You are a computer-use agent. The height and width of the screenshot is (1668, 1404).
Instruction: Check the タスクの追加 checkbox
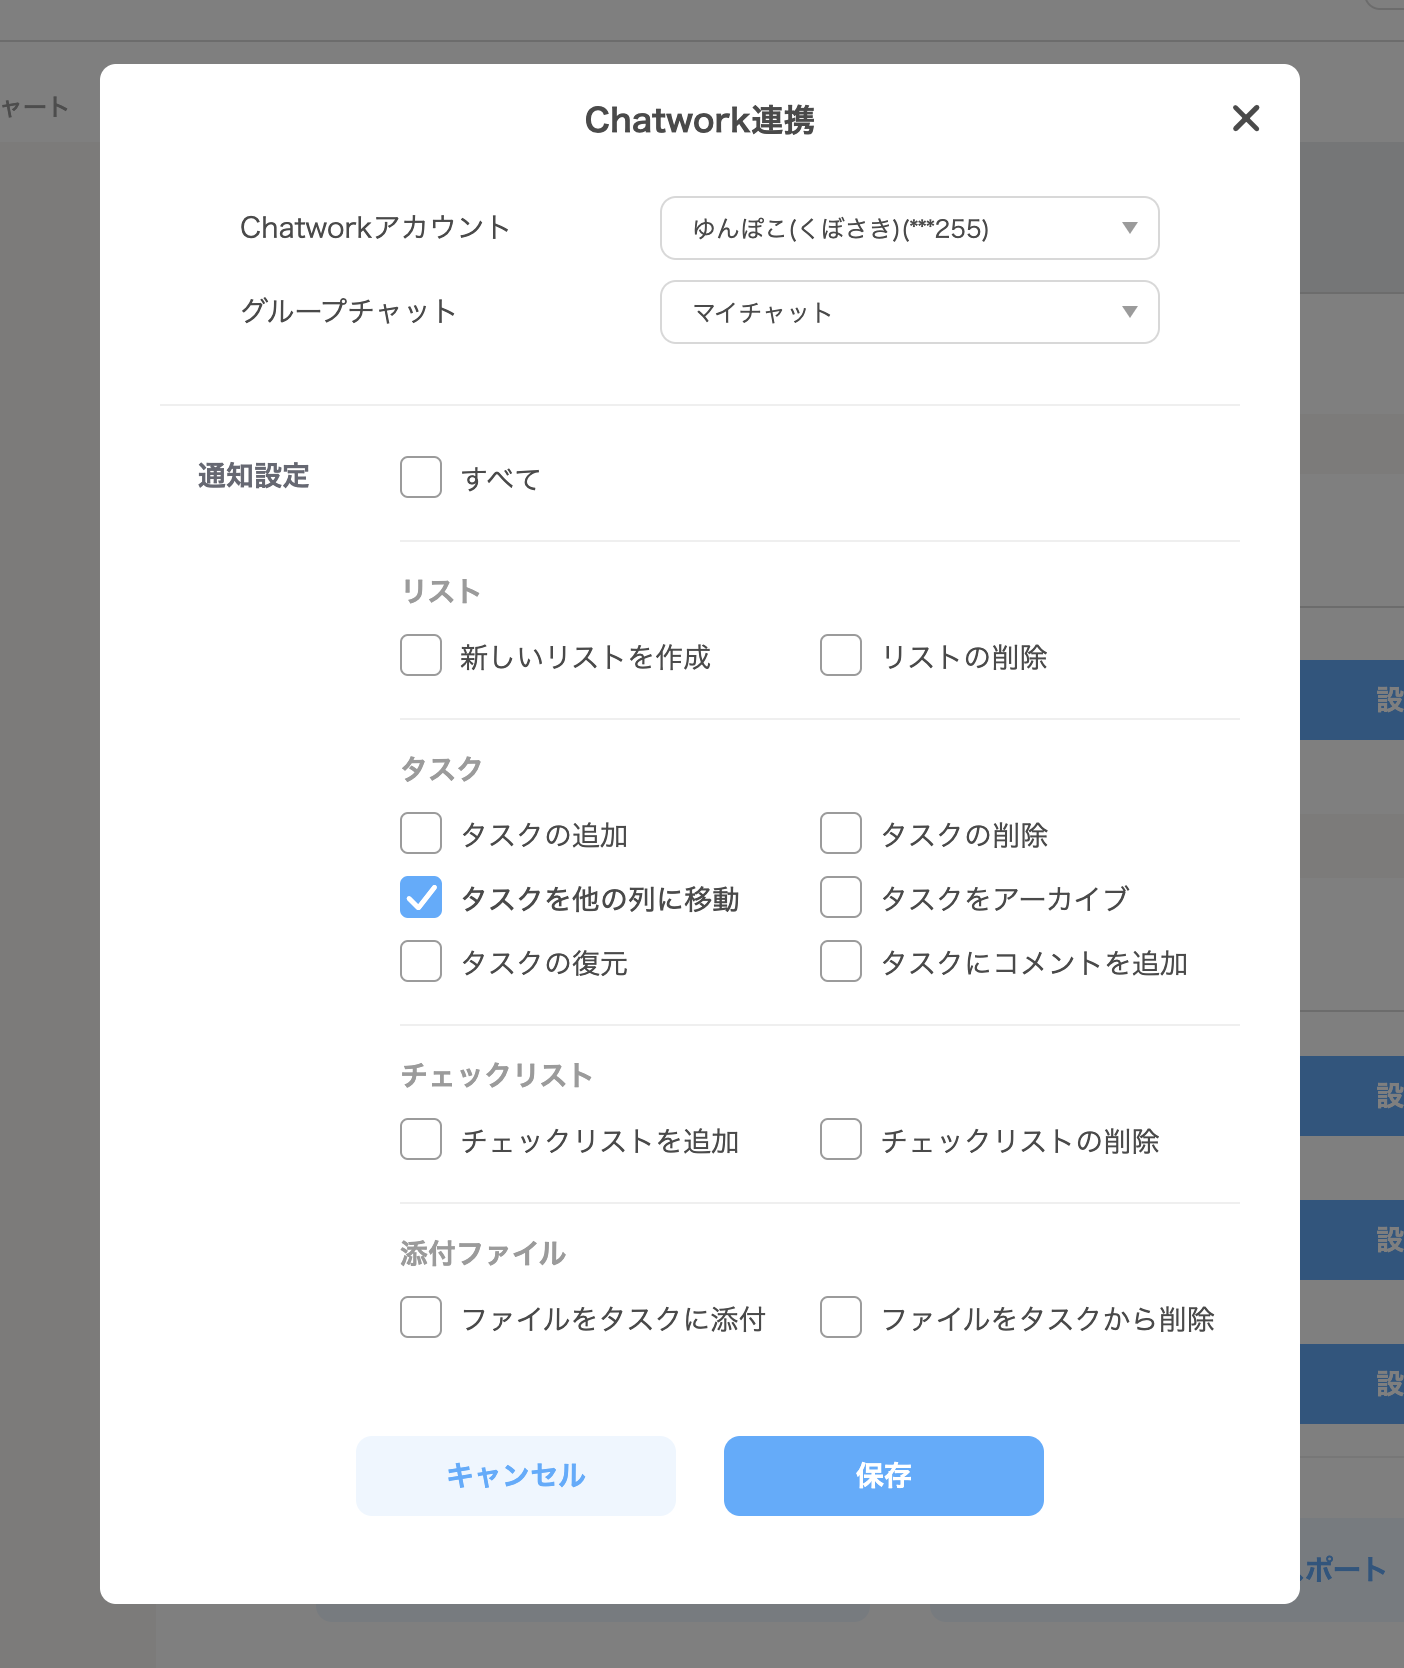tap(421, 833)
